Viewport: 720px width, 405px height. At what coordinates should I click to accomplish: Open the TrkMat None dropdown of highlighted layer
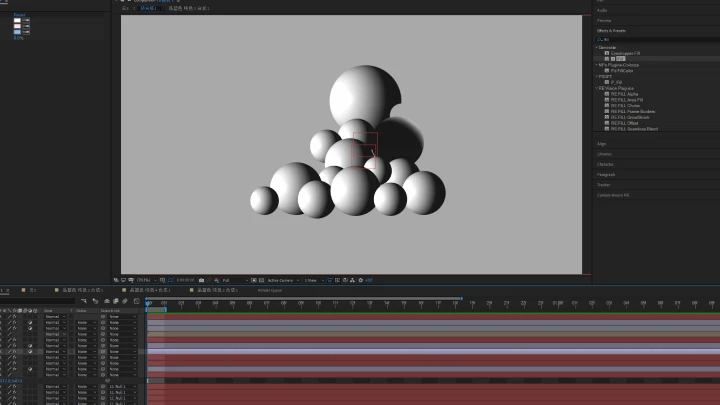86,352
